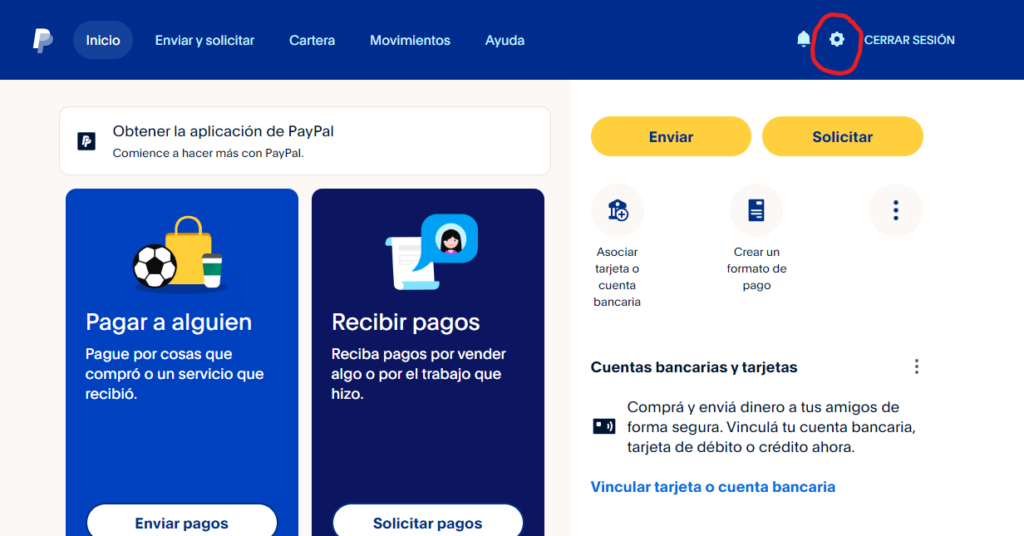Open the Movimientos menu item
Viewport: 1024px width, 536px height.
click(410, 40)
